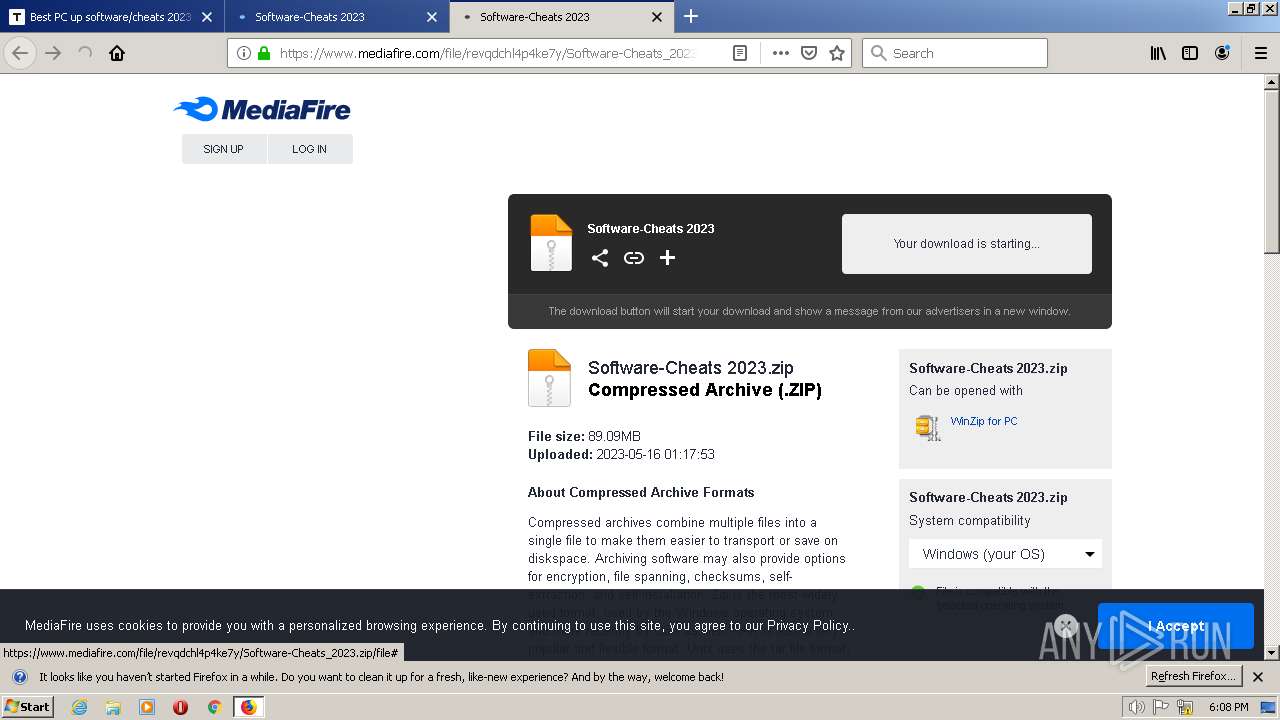Click the green padlock security icon
The height and width of the screenshot is (720, 1280).
click(264, 53)
